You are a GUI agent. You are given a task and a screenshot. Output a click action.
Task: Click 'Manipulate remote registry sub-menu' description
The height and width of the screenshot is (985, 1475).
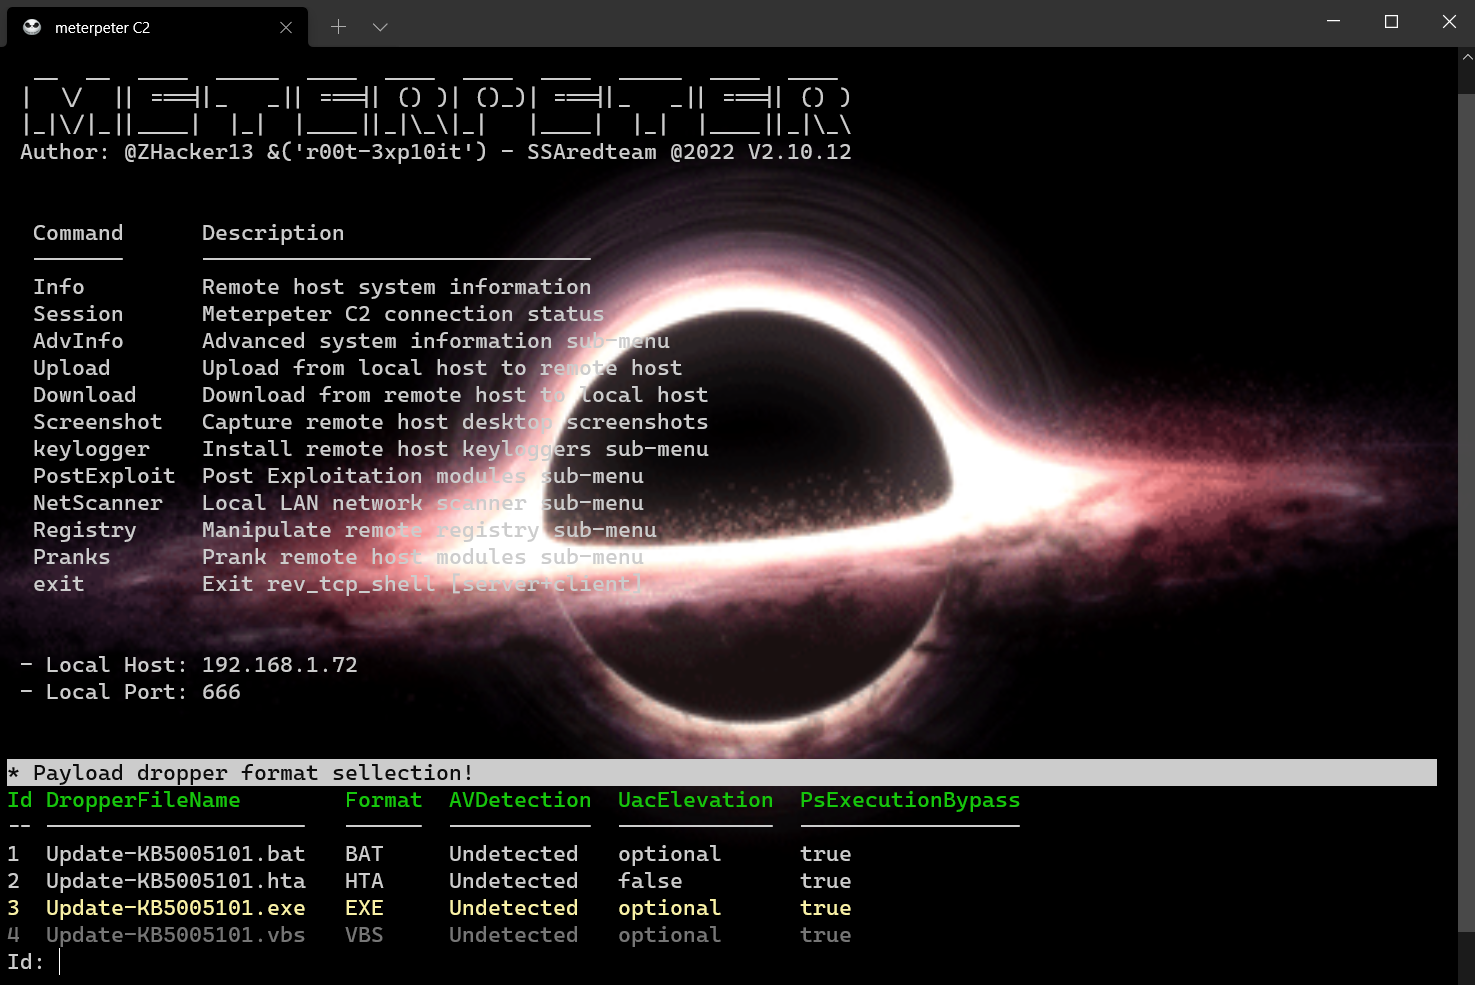coord(429,530)
